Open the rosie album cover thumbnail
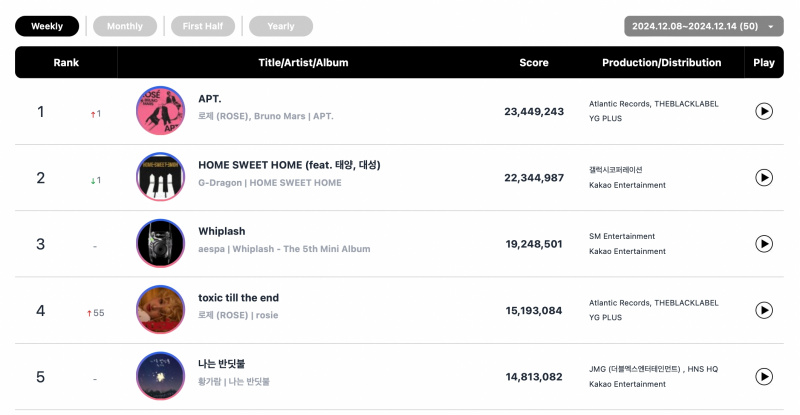Screen dimensions: 800x415 (160, 309)
